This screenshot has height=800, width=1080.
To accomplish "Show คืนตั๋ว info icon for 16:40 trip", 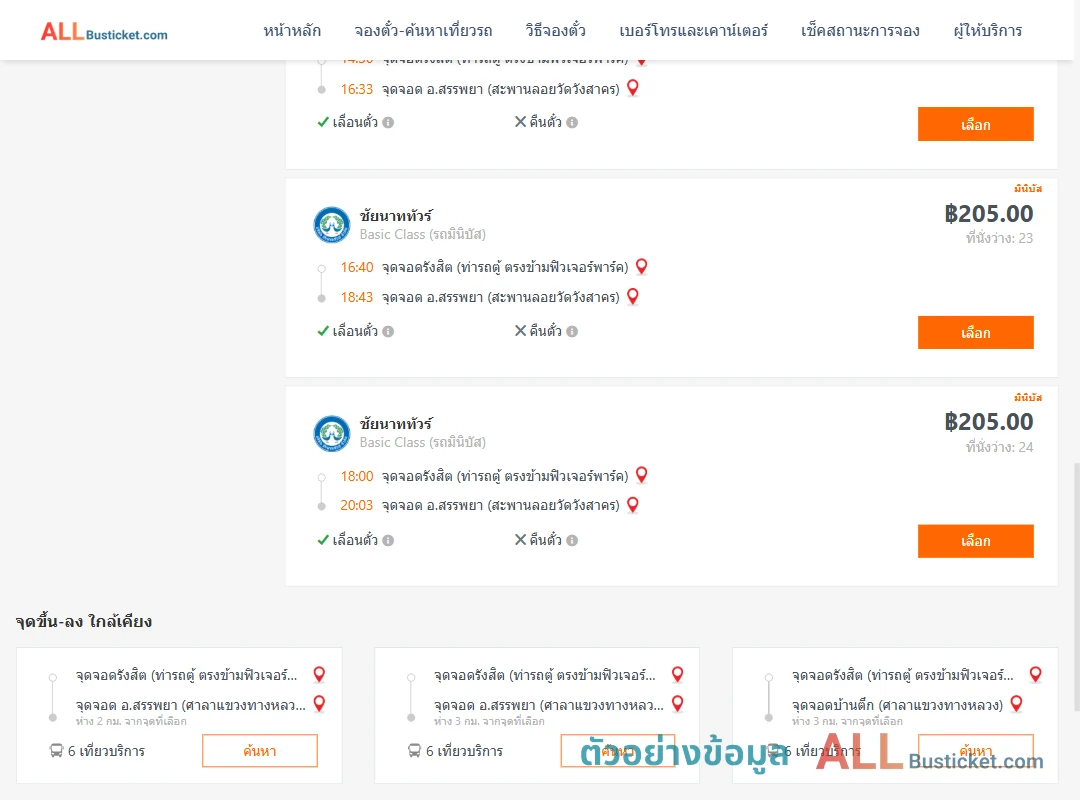I will [572, 331].
